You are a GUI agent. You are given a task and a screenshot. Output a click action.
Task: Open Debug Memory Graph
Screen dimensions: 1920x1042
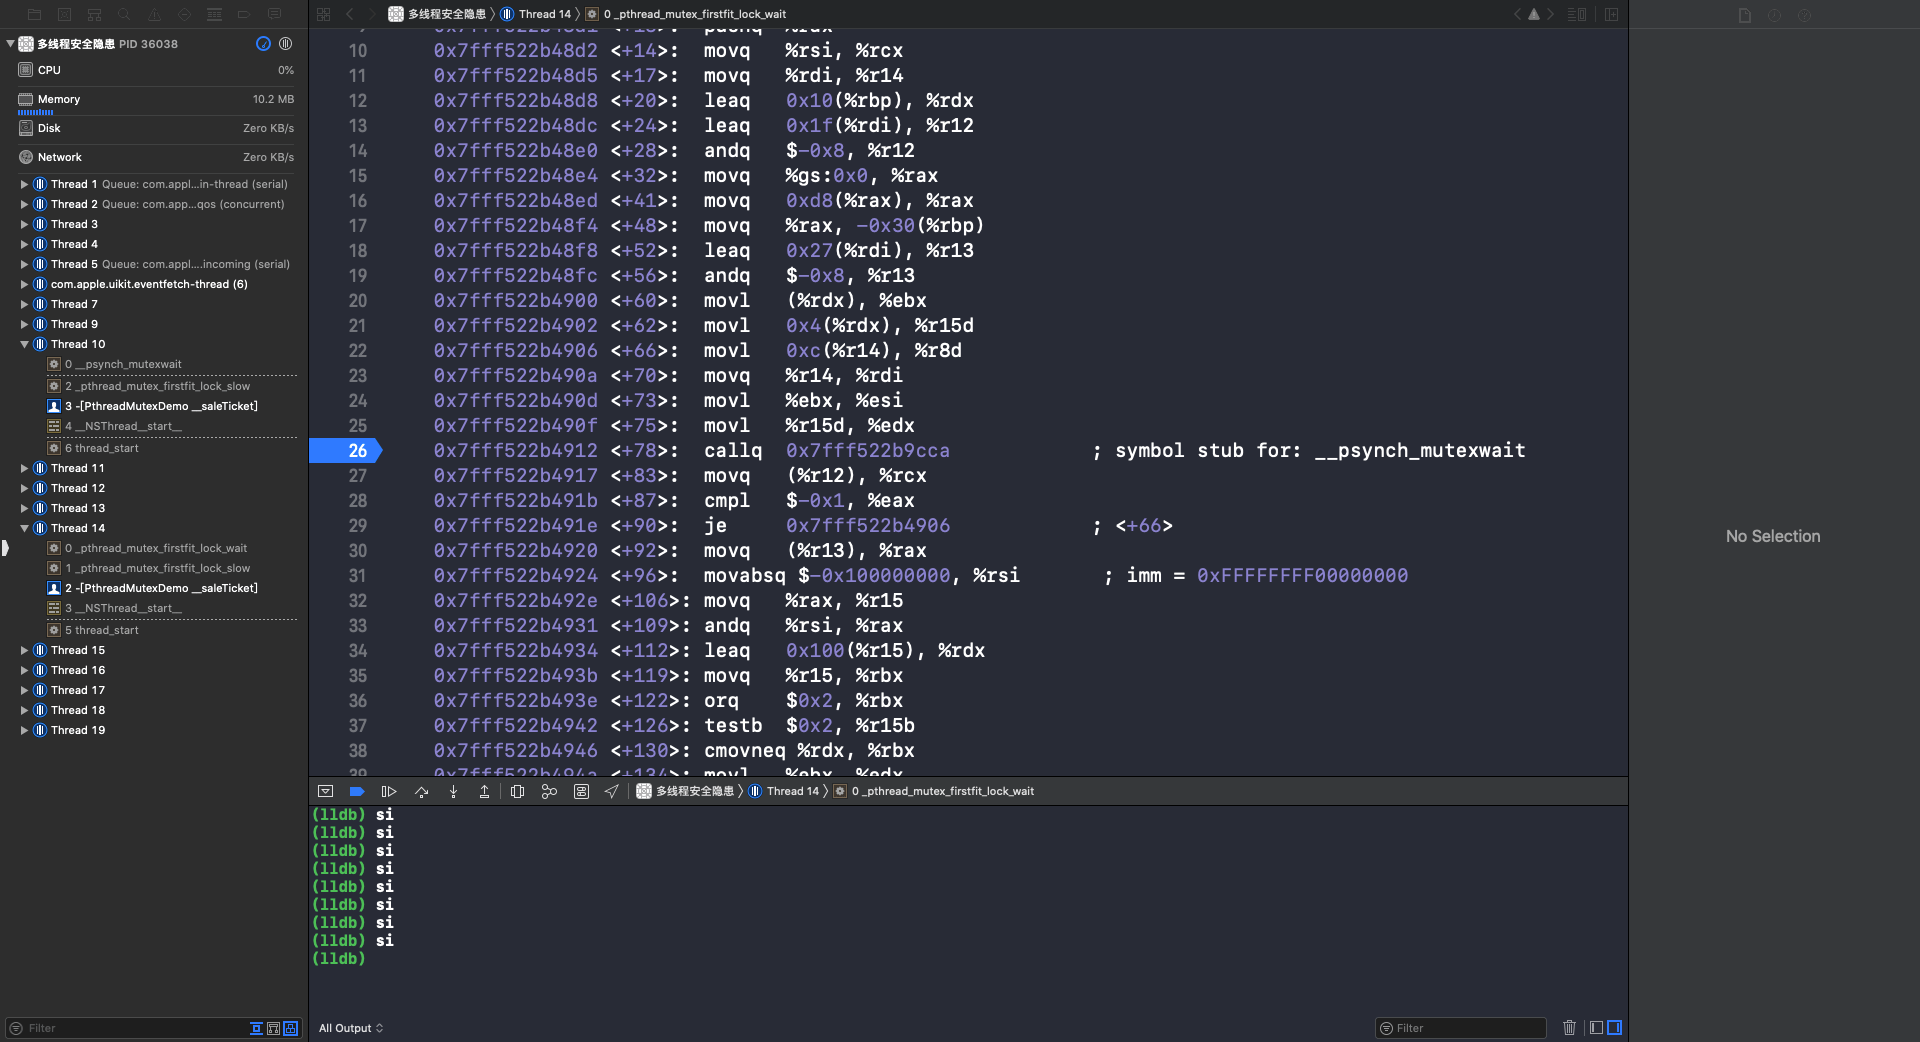[549, 791]
